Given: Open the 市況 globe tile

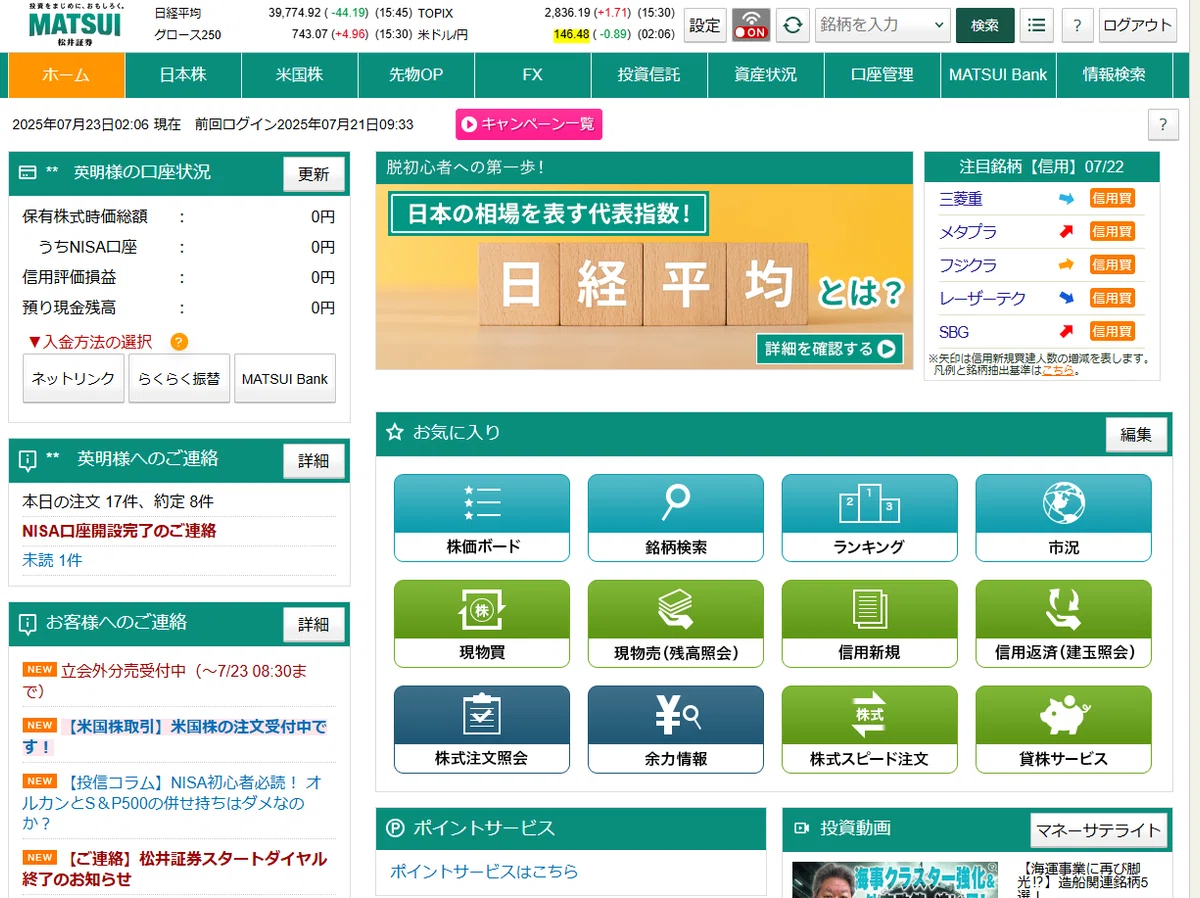Looking at the screenshot, I should (1064, 517).
